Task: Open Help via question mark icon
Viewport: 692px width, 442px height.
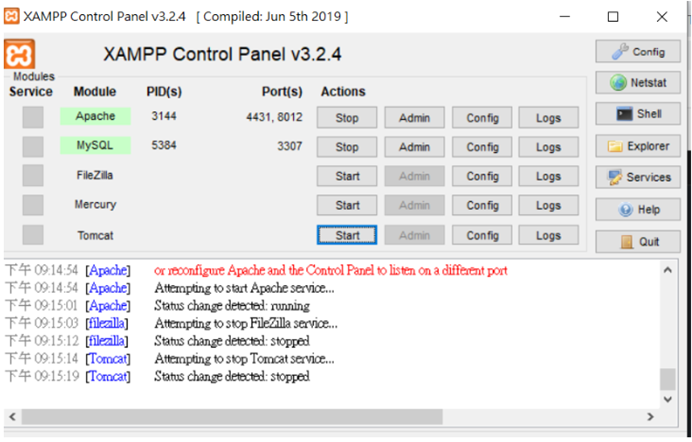Action: click(638, 210)
